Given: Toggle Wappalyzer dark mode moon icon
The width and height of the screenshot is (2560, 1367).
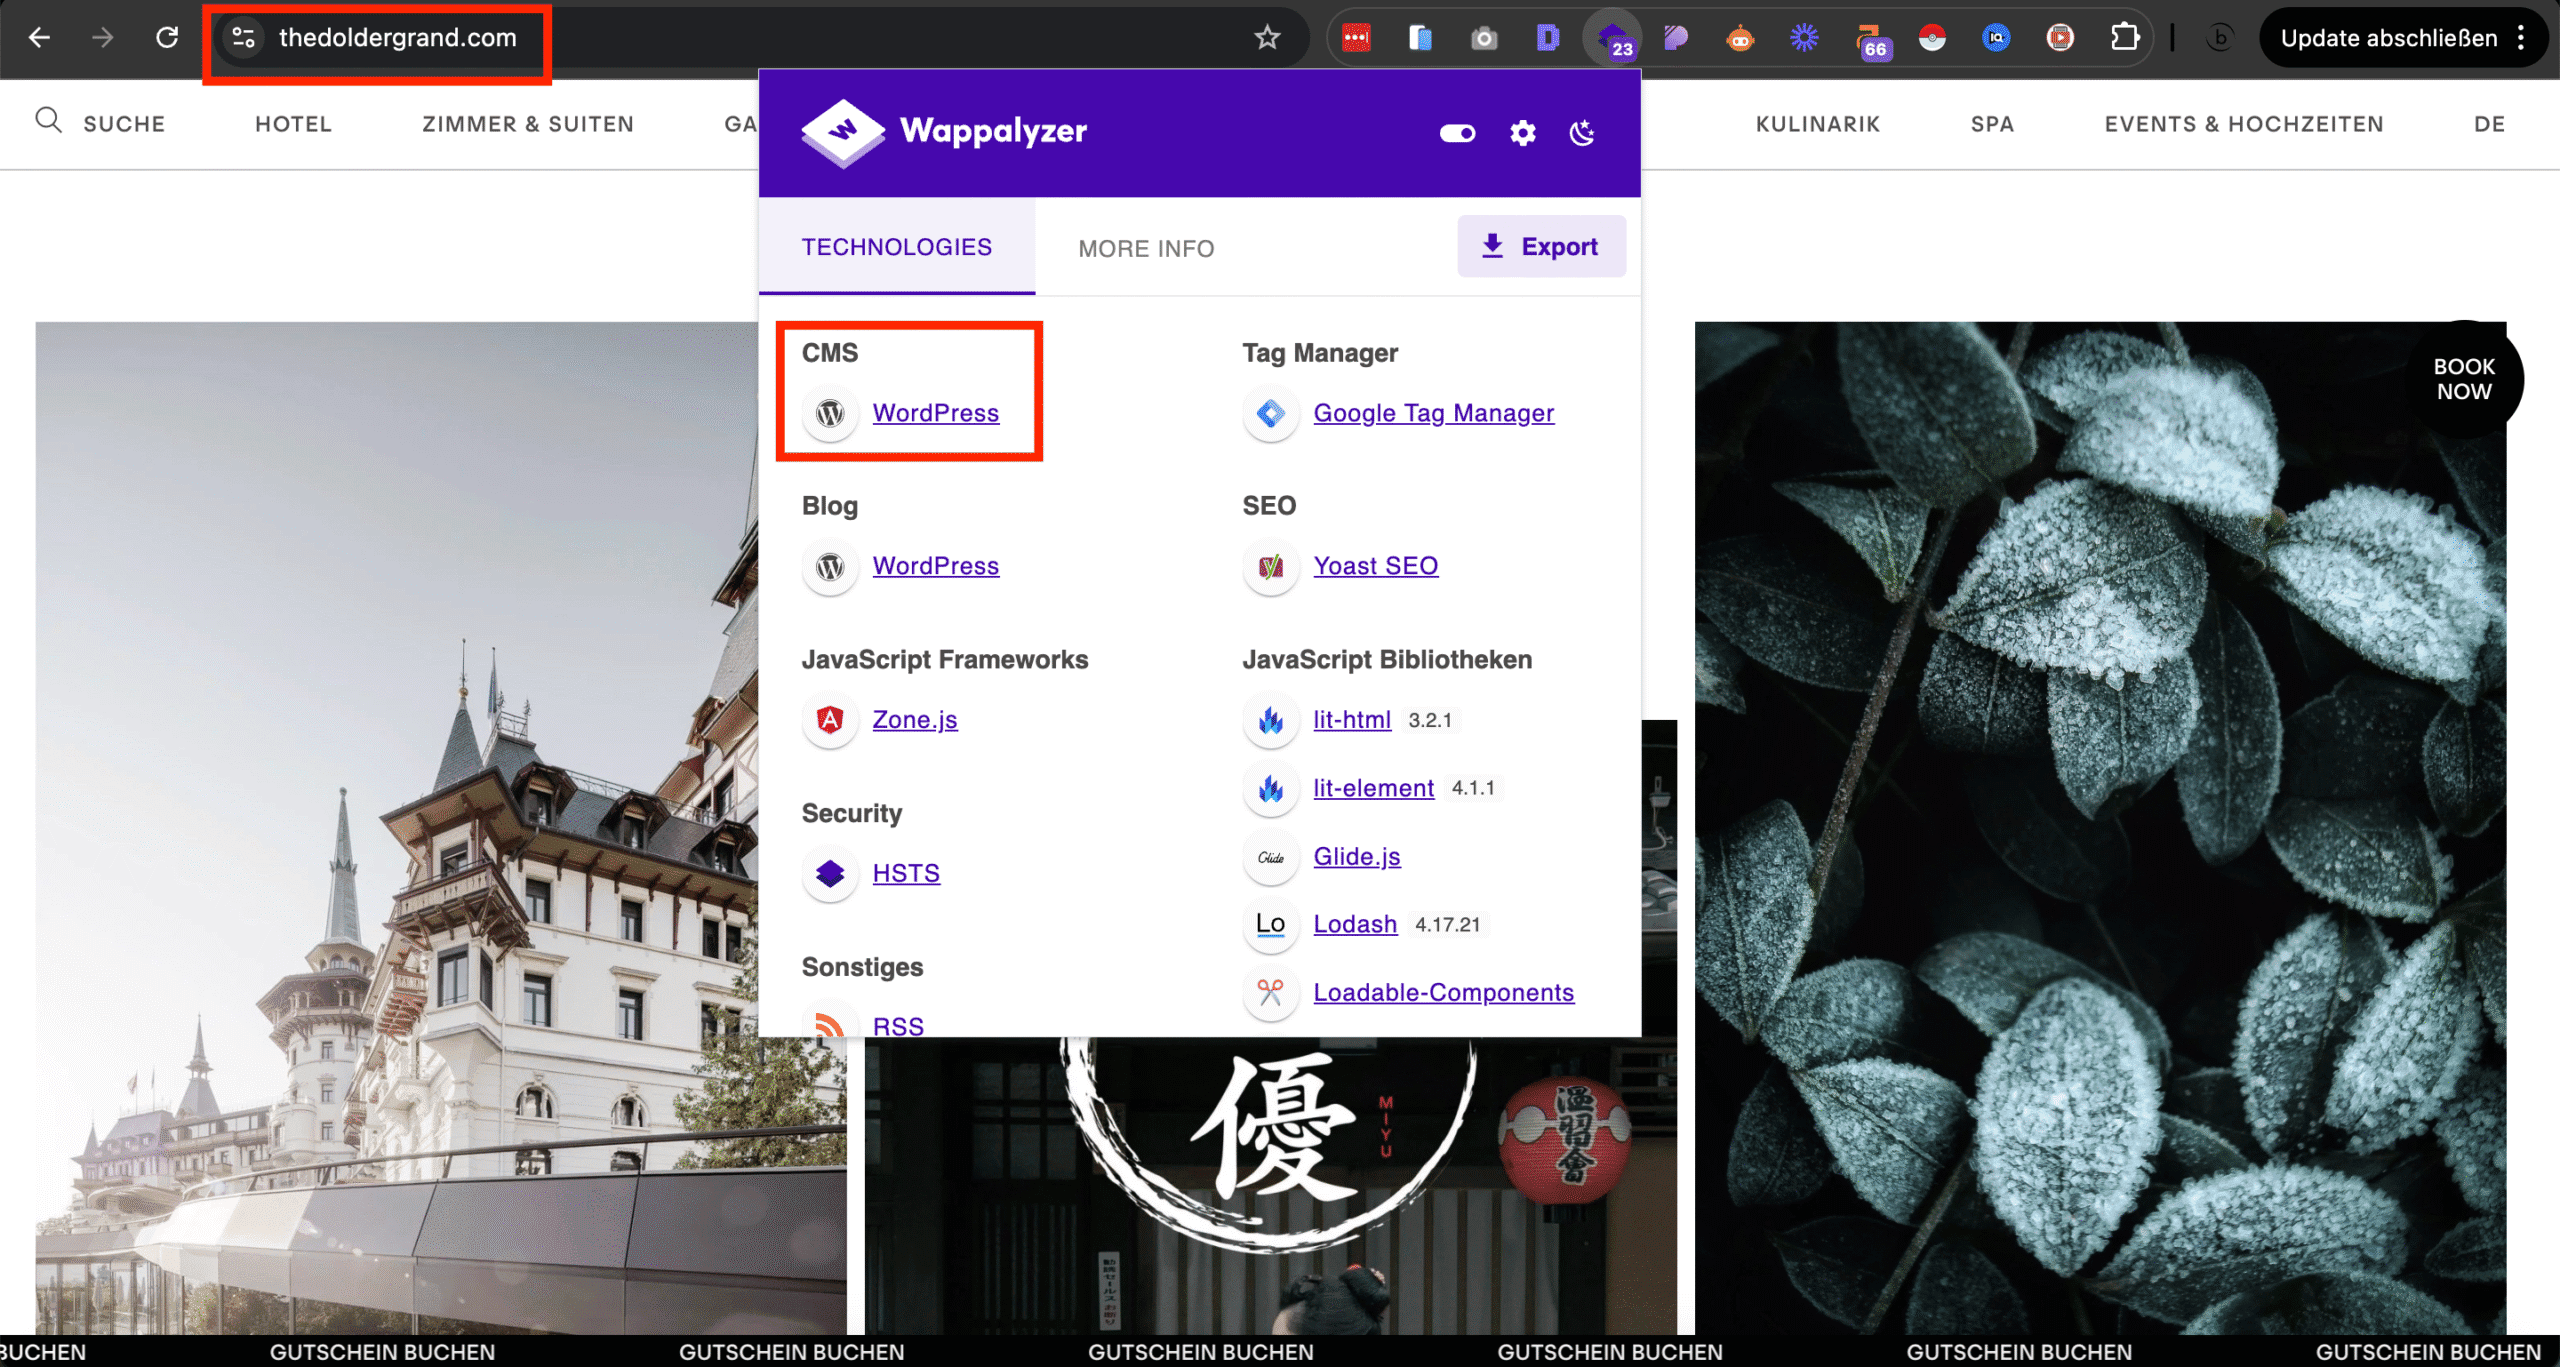Looking at the screenshot, I should pos(1582,133).
